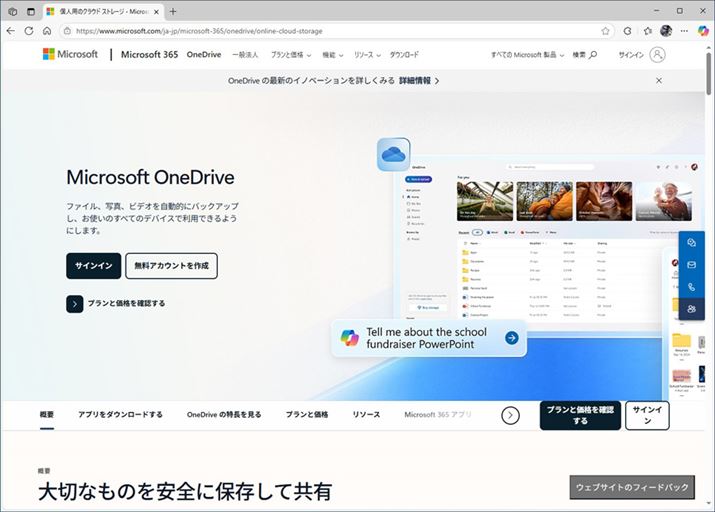This screenshot has width=715, height=512.
Task: Click sticky プランと価格を確認する button
Action: click(580, 415)
